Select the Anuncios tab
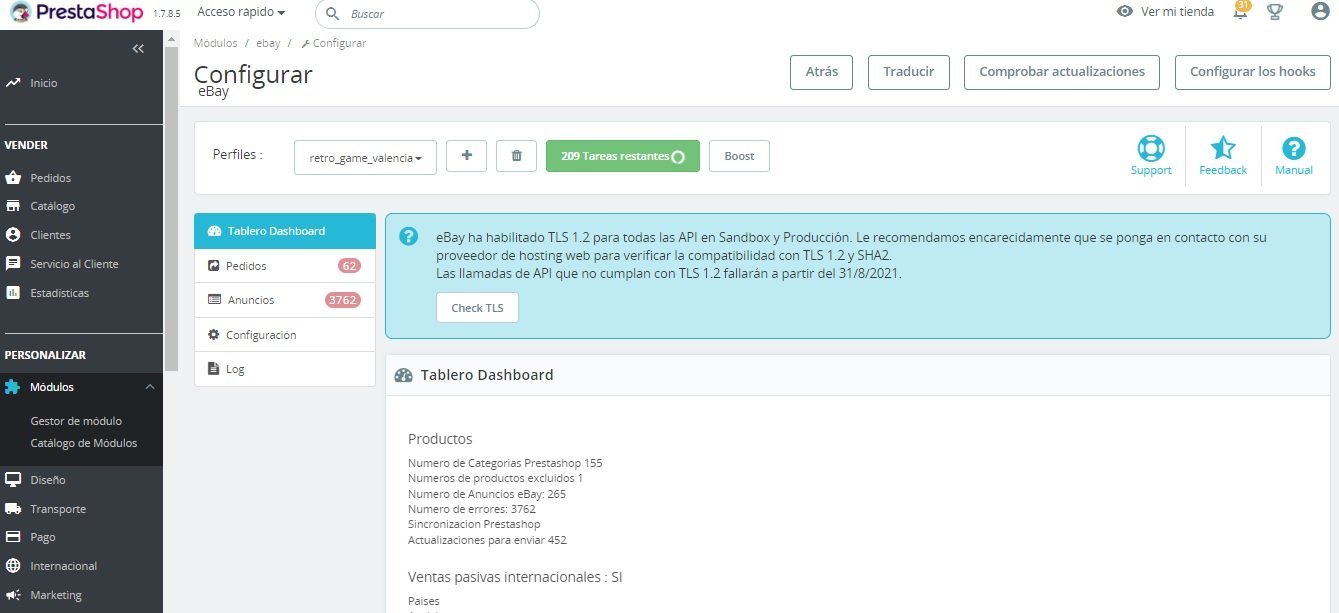1339x613 pixels. coord(285,300)
